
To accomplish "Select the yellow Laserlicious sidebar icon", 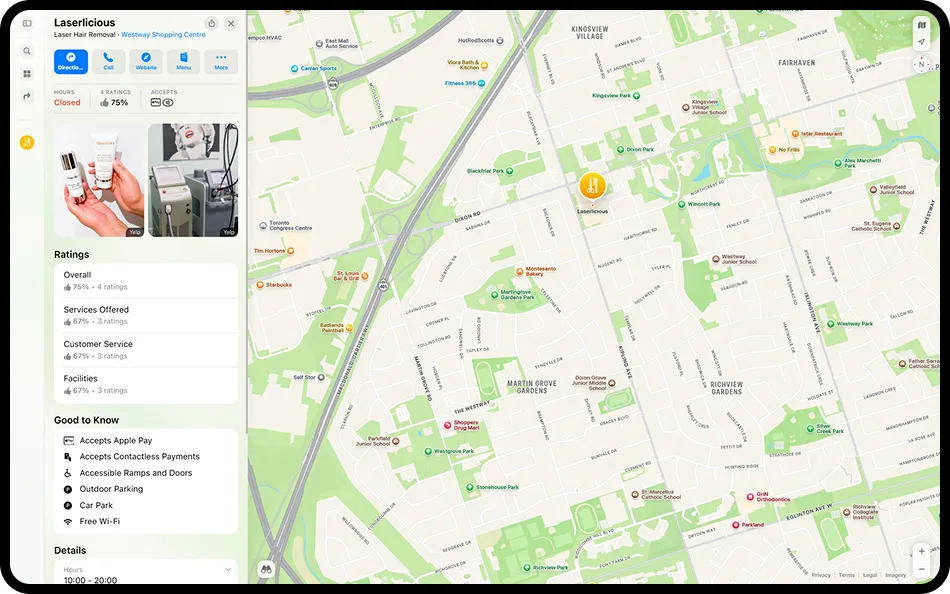I will (27, 142).
